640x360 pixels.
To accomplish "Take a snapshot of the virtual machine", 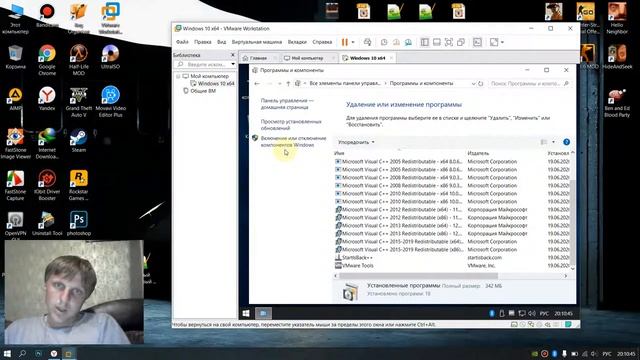I will pos(384,42).
